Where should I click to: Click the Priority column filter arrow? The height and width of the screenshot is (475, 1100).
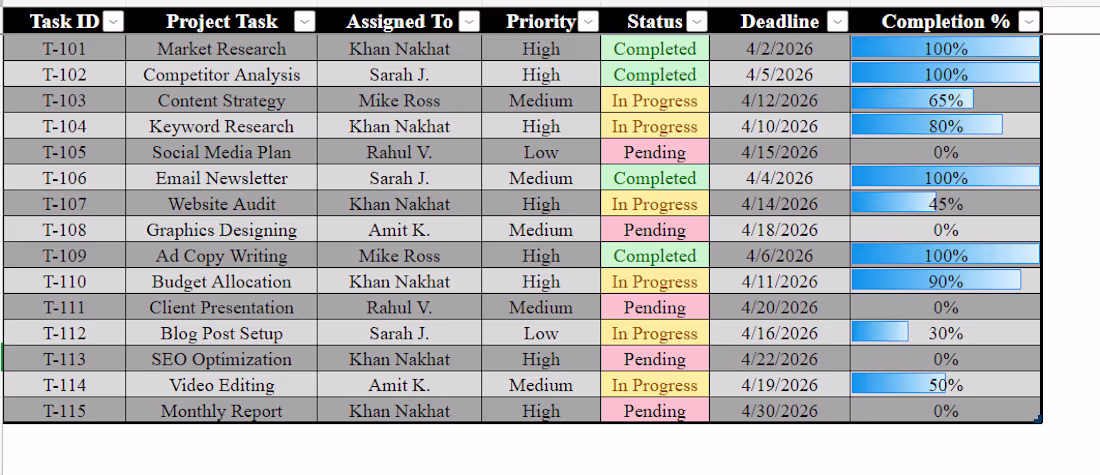point(589,22)
